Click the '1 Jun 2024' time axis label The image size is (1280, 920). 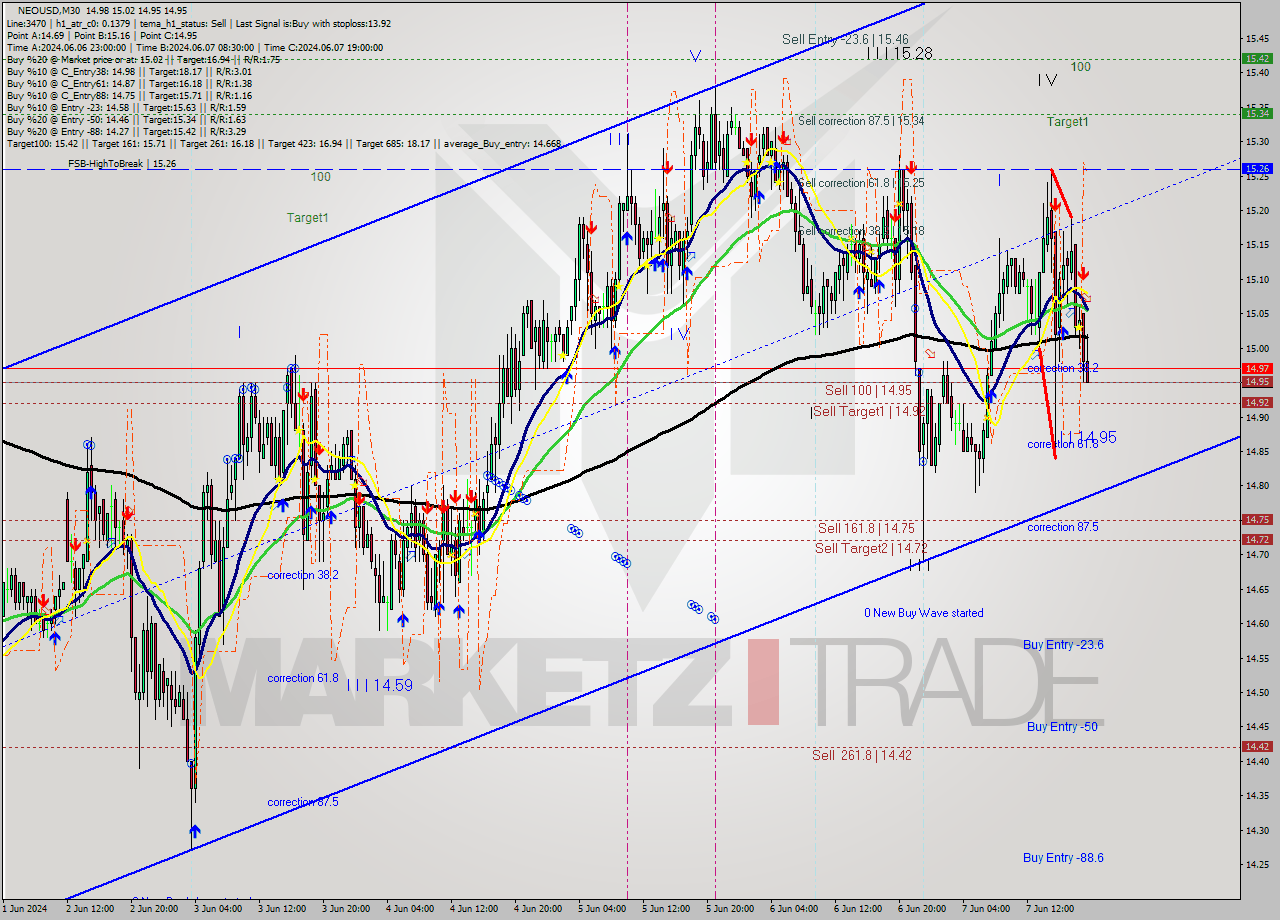click(x=24, y=909)
